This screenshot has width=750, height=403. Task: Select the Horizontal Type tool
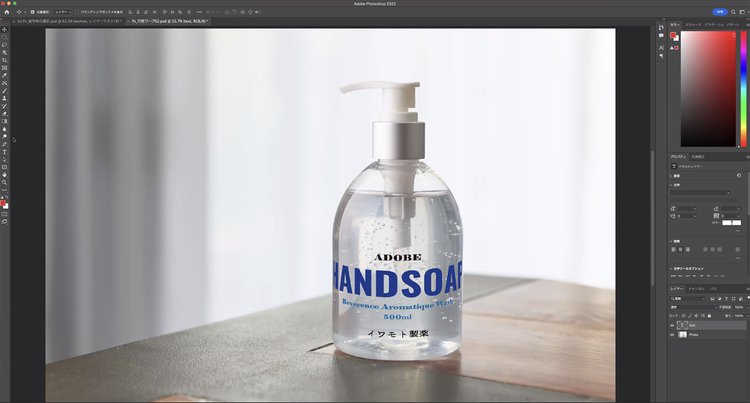point(5,152)
